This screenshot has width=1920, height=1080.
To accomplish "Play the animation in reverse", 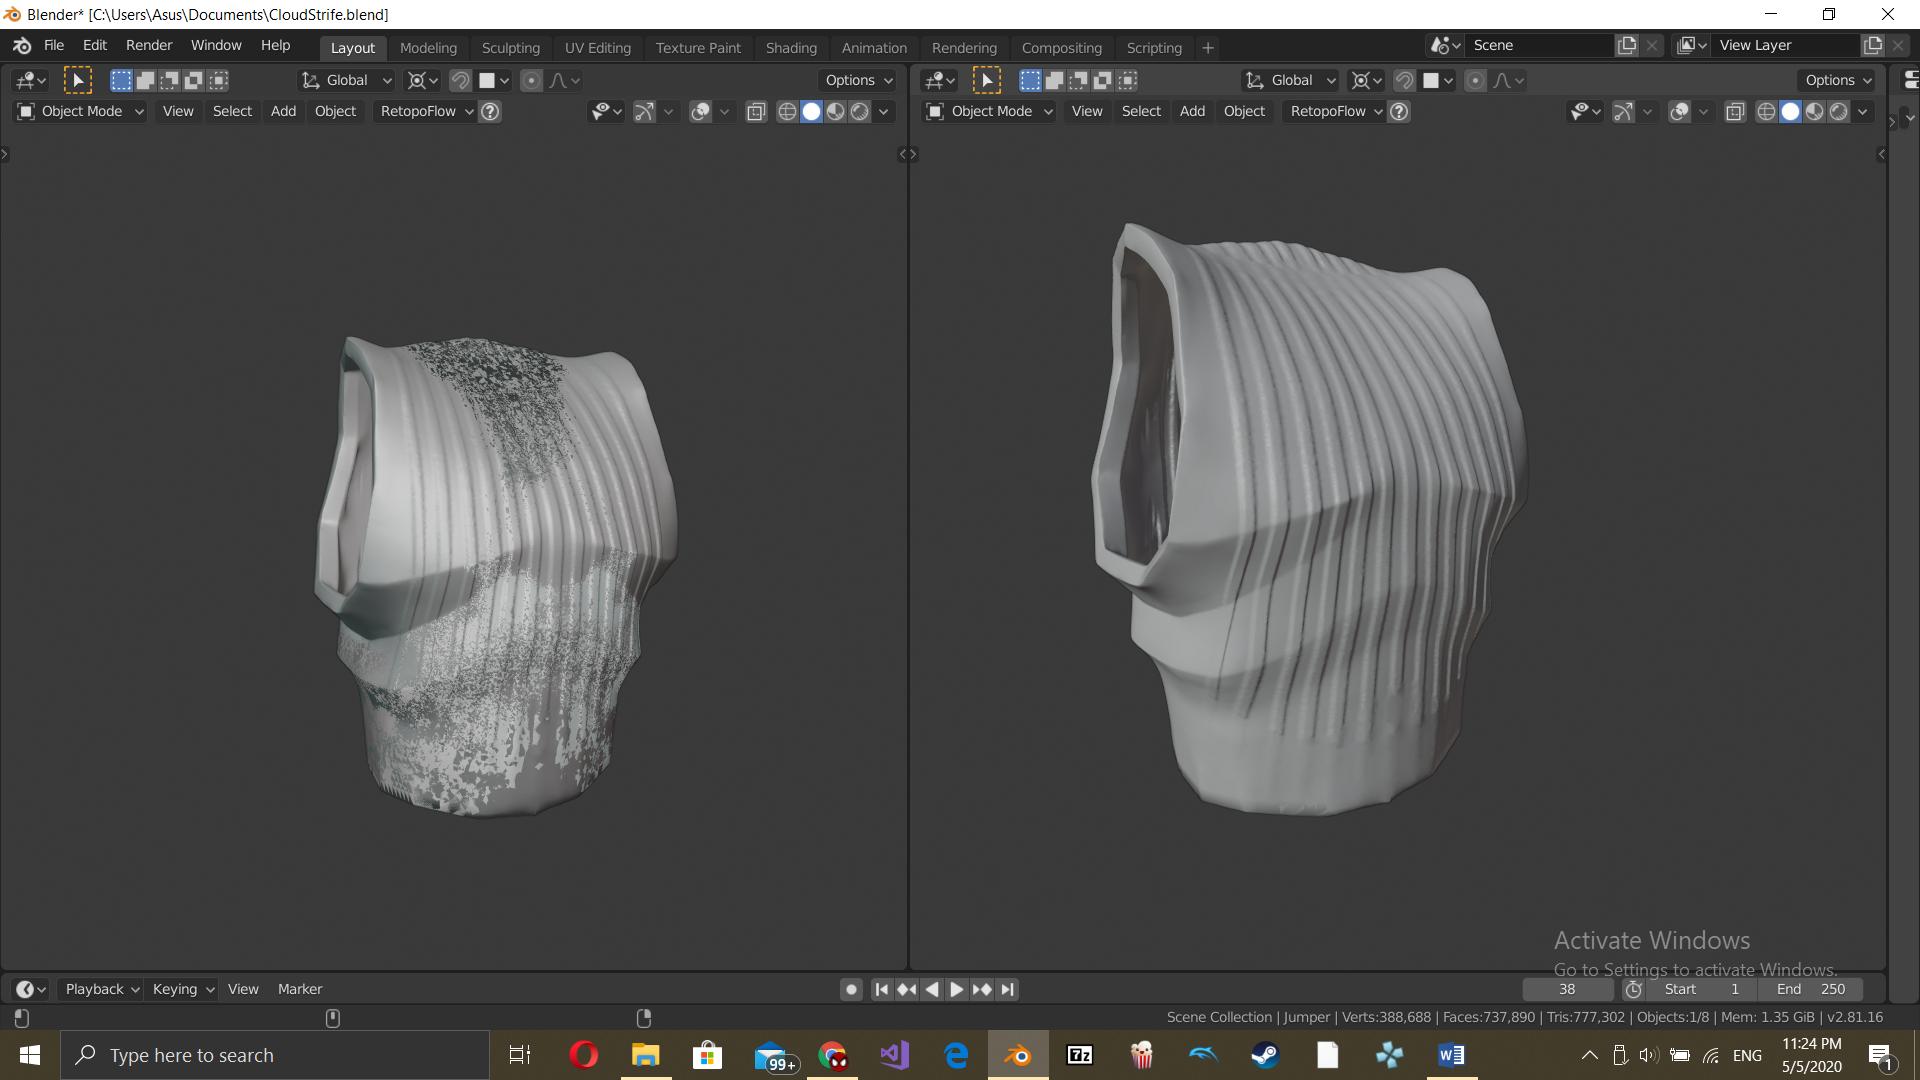I will point(932,989).
